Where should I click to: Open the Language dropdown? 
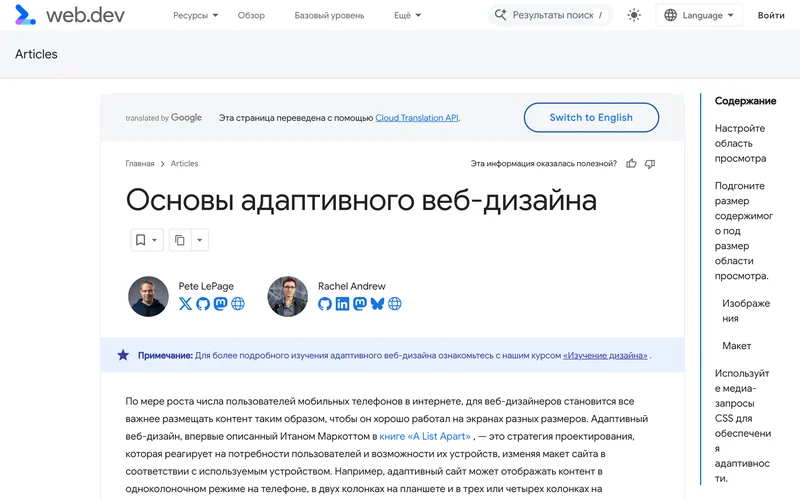699,15
